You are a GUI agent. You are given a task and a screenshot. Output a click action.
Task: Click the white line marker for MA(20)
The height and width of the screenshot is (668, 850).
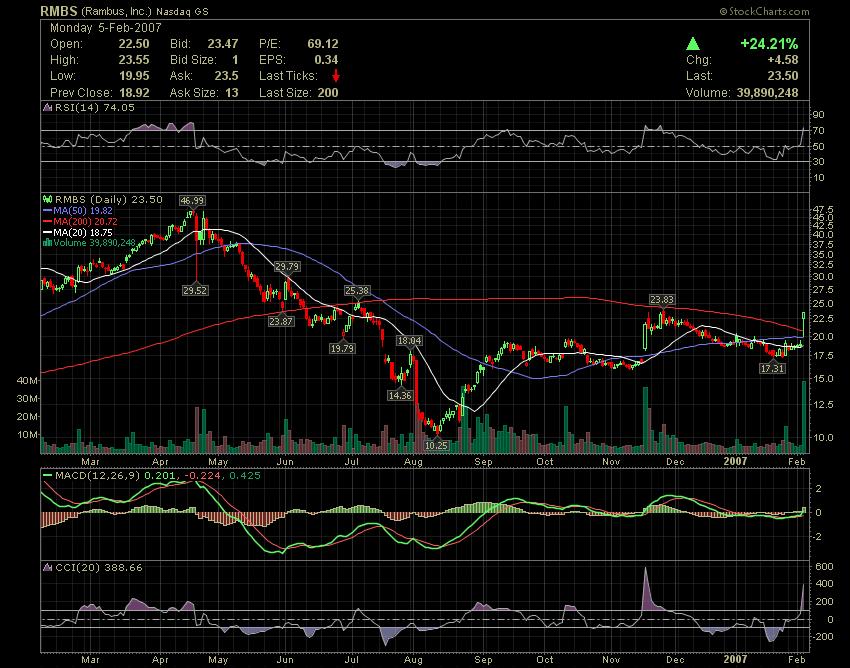pyautogui.click(x=47, y=233)
